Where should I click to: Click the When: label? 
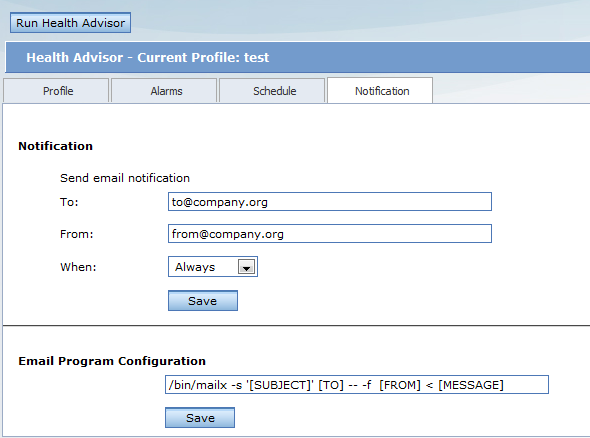tap(78, 267)
